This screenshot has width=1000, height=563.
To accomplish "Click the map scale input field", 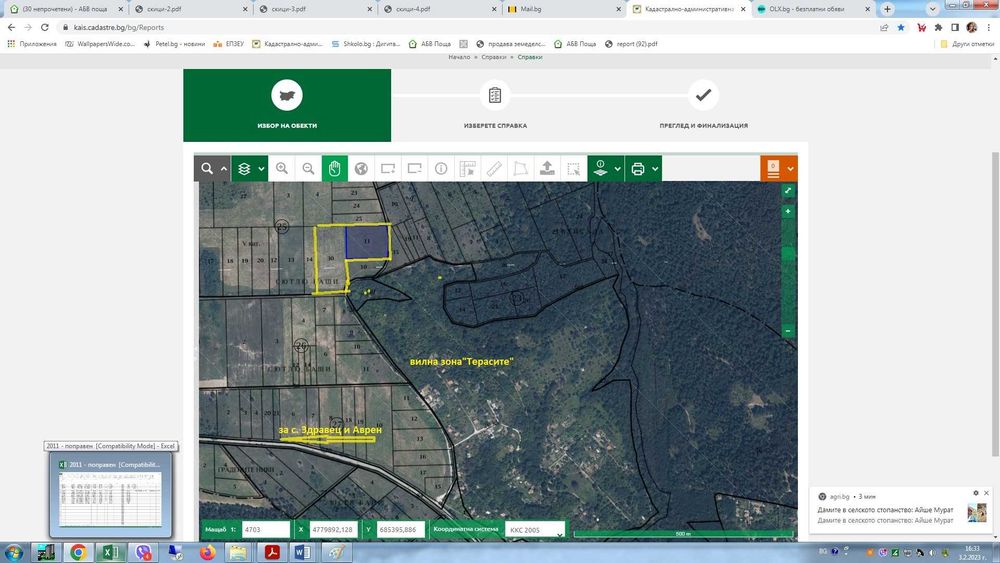I will click(265, 529).
